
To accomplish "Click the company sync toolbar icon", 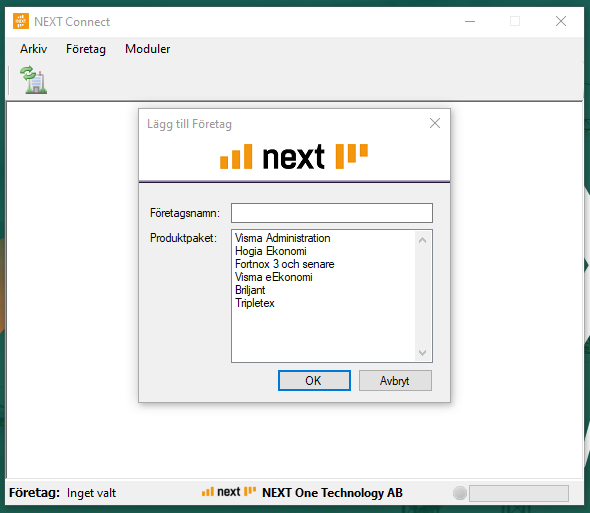I will pyautogui.click(x=34, y=79).
